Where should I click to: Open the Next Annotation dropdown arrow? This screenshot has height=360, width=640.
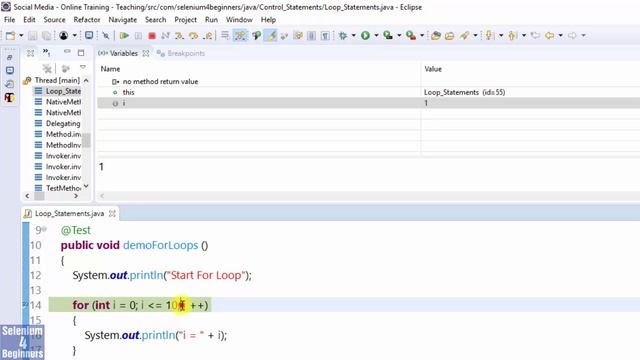(501, 36)
